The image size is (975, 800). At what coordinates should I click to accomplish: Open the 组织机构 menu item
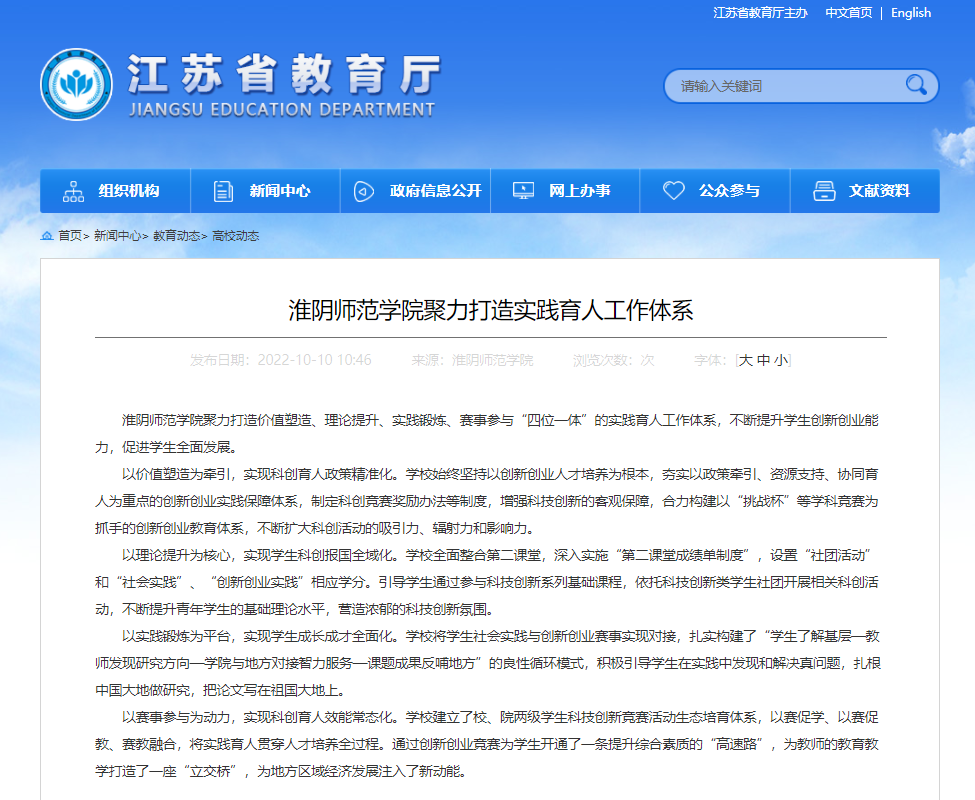coord(116,191)
